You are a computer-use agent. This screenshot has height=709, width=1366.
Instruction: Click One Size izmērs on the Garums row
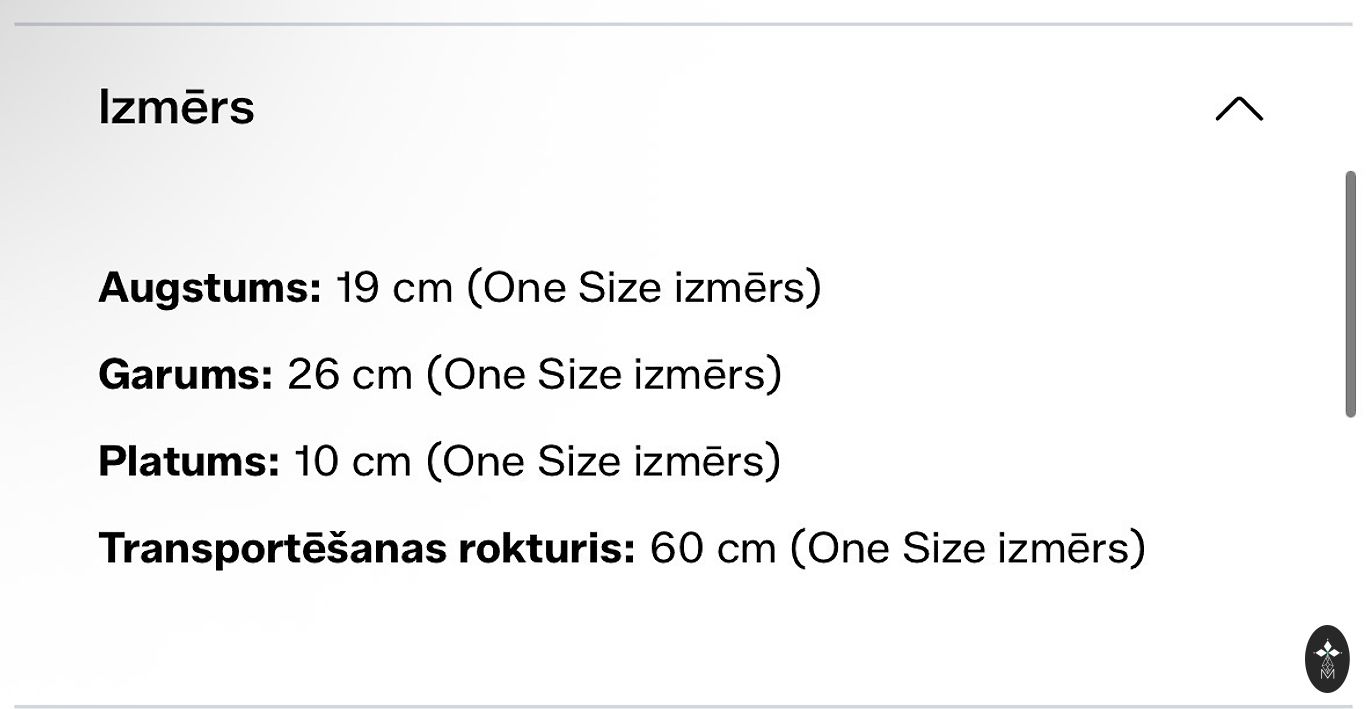(604, 375)
